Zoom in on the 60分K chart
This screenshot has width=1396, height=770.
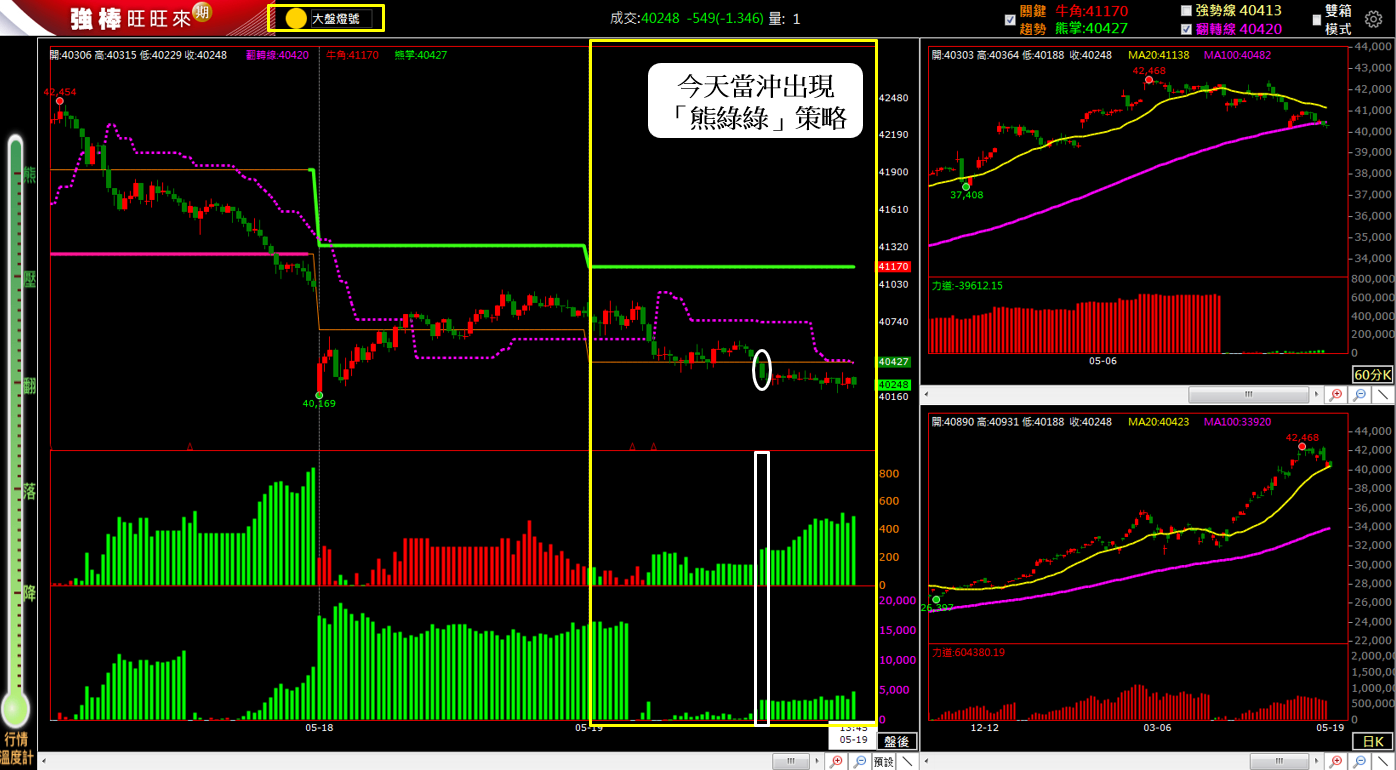(x=1336, y=395)
